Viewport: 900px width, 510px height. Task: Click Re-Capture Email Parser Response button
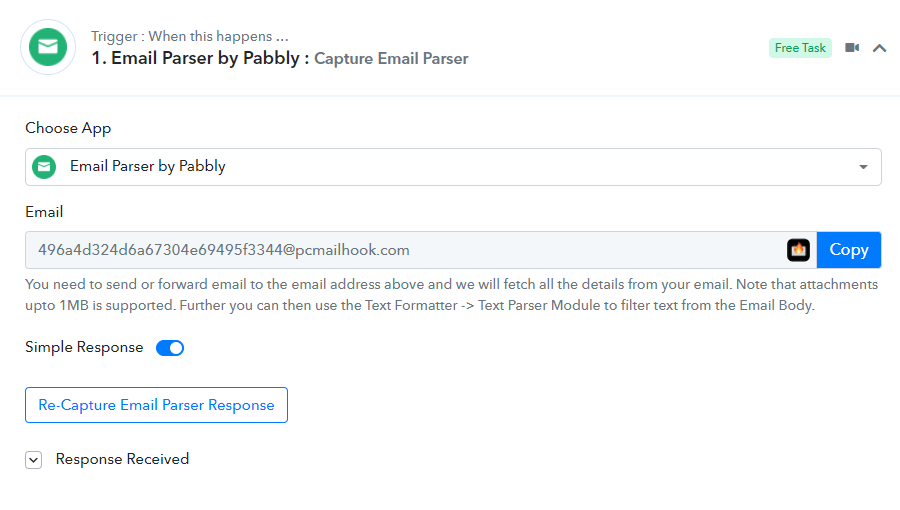point(156,405)
